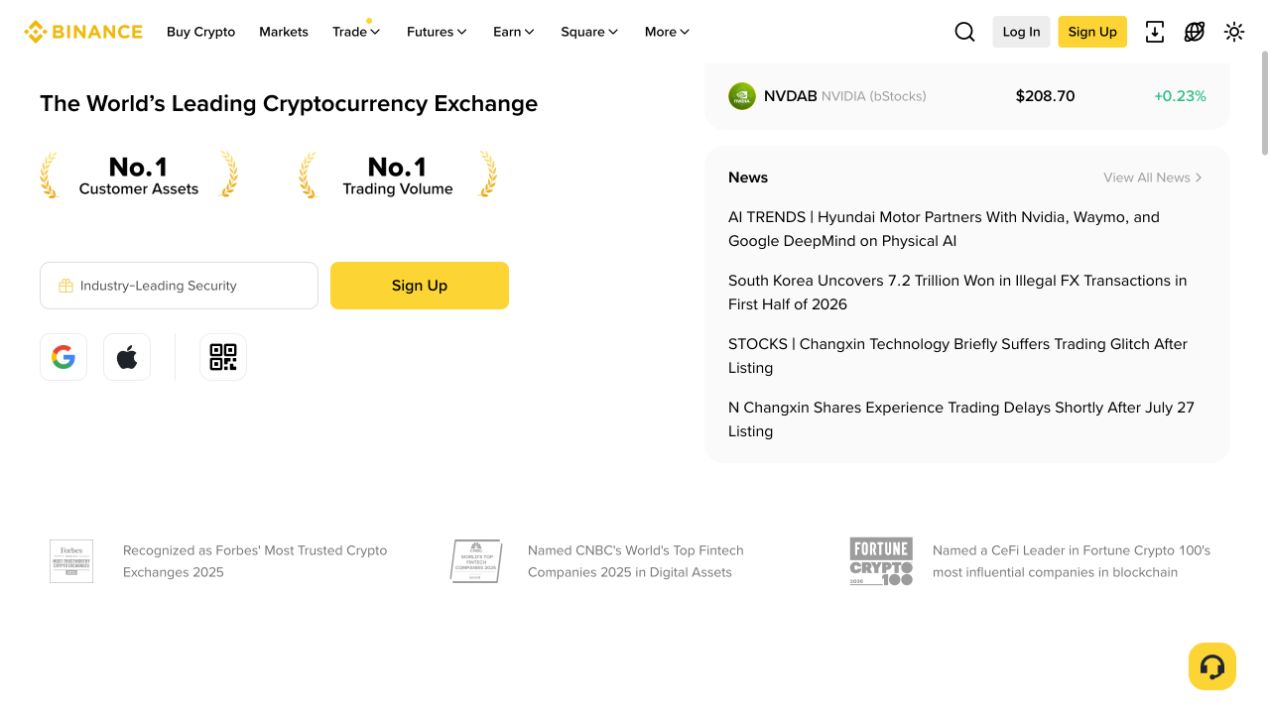Click the CeFi Leader Fortune Crypto text
This screenshot has width=1270, height=714.
(x=1071, y=561)
